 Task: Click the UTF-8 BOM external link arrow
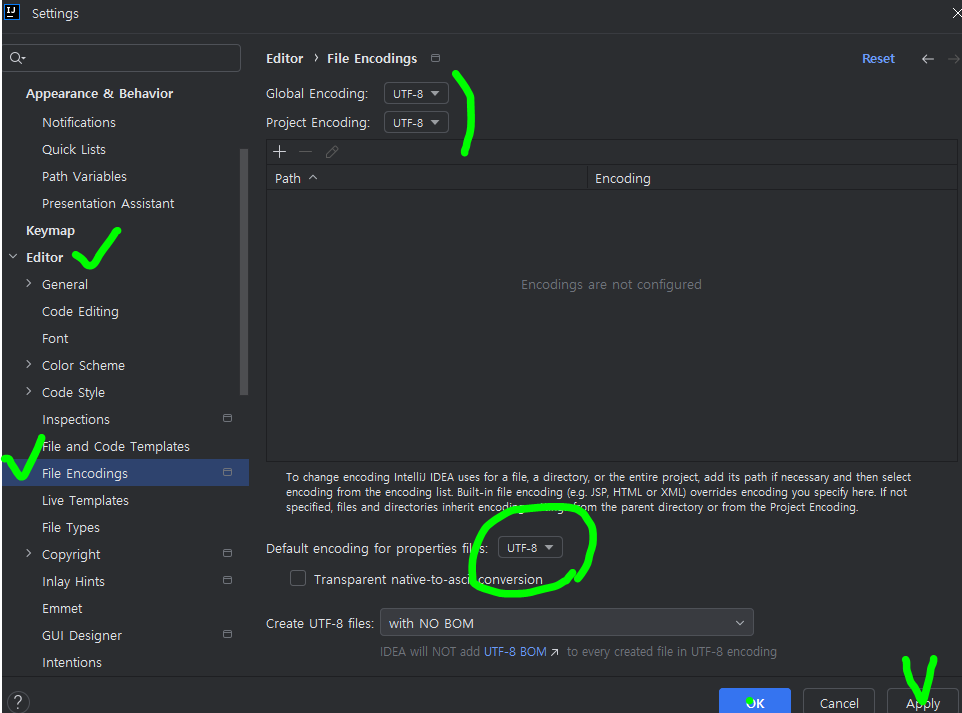pyautogui.click(x=555, y=652)
